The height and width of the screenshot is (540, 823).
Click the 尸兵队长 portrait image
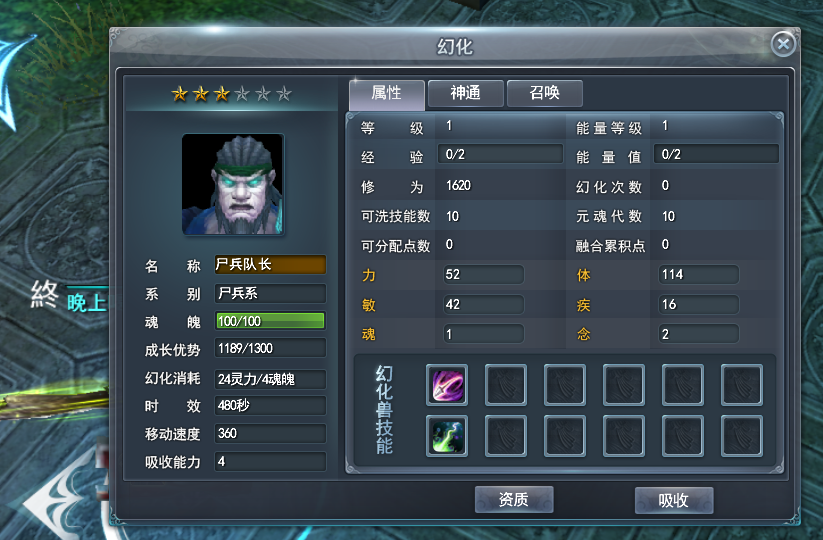coord(233,184)
